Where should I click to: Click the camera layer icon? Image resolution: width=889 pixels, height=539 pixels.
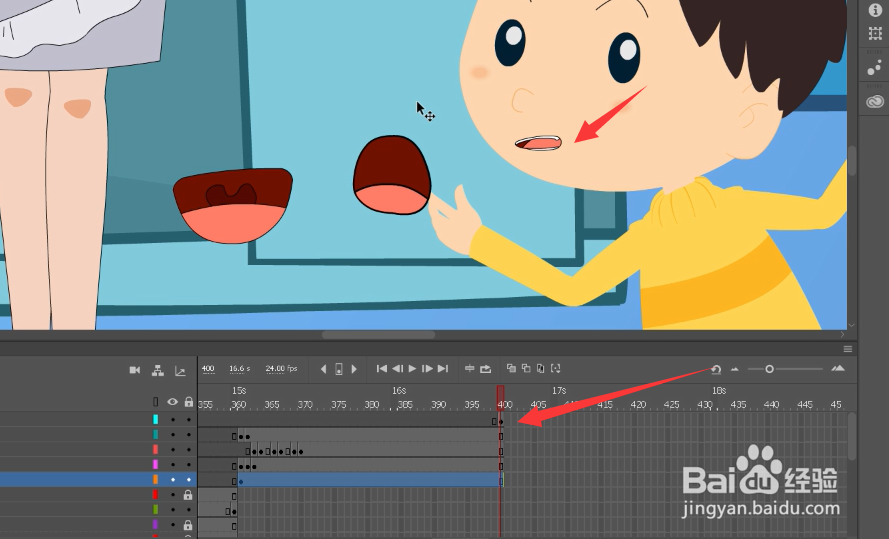pos(134,370)
